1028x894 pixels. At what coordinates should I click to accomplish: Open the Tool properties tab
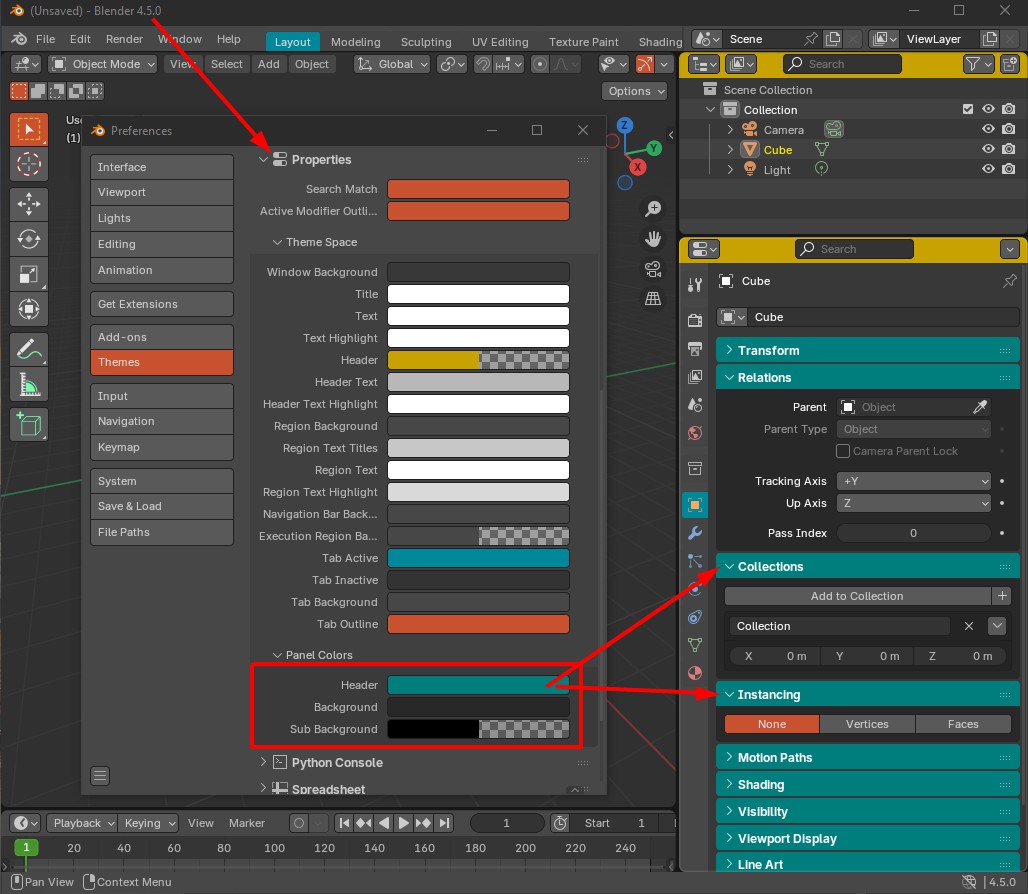coord(695,284)
